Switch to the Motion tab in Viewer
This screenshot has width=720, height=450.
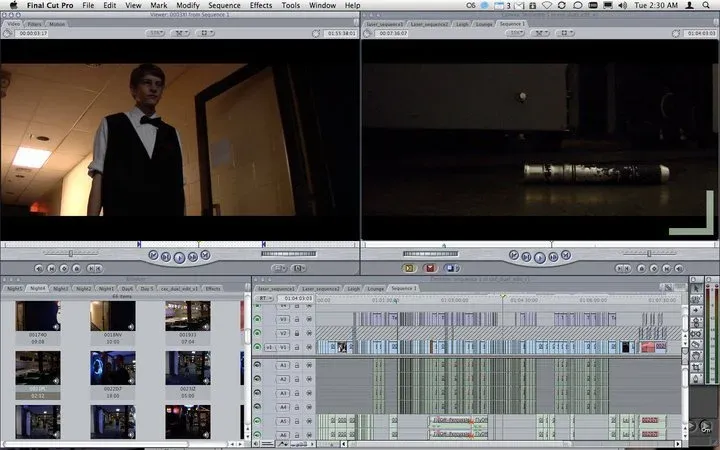56,24
